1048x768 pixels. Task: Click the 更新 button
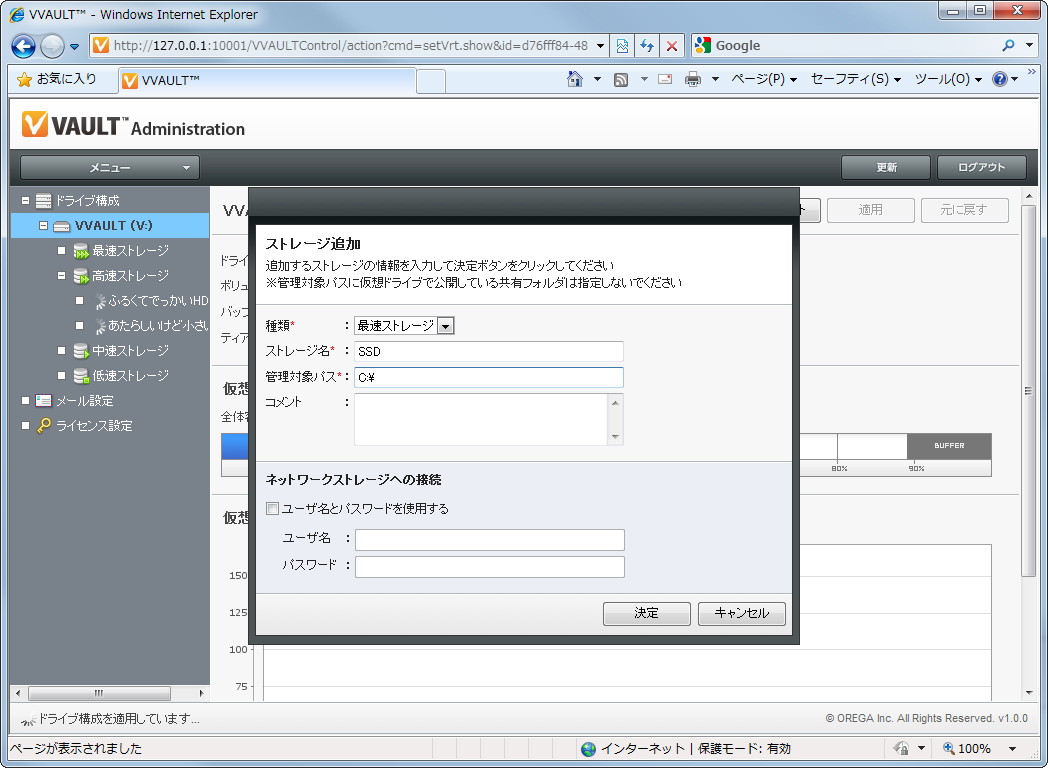pyautogui.click(x=886, y=168)
